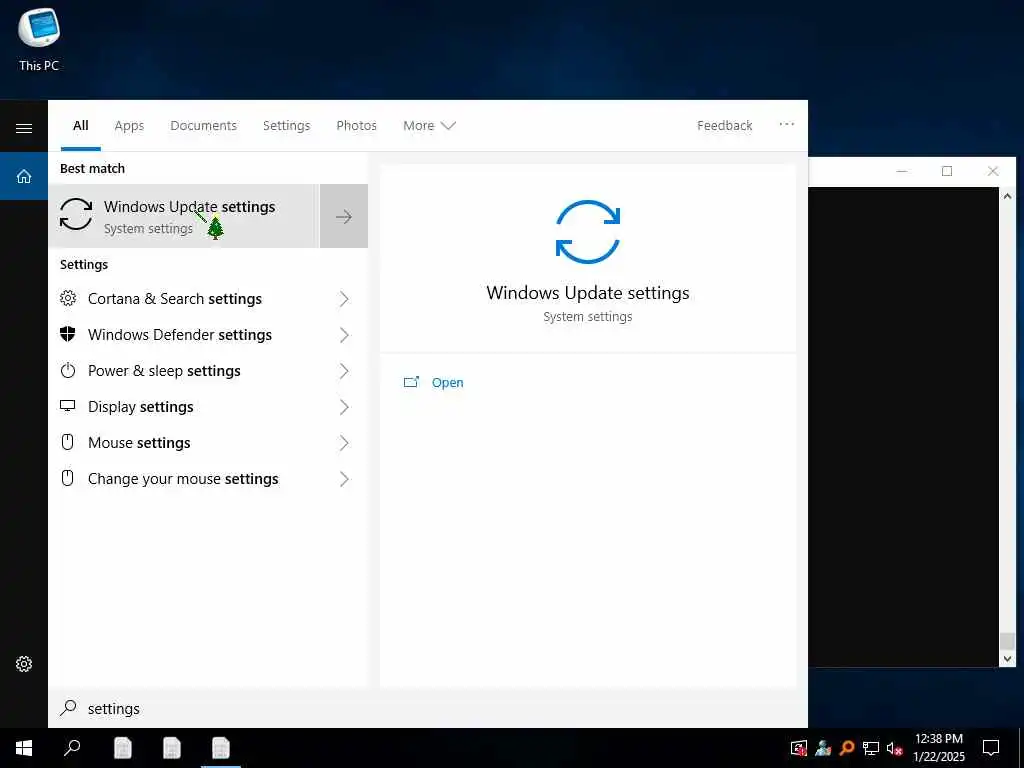The height and width of the screenshot is (768, 1024).
Task: Click the Display settings monitor icon
Action: point(68,406)
